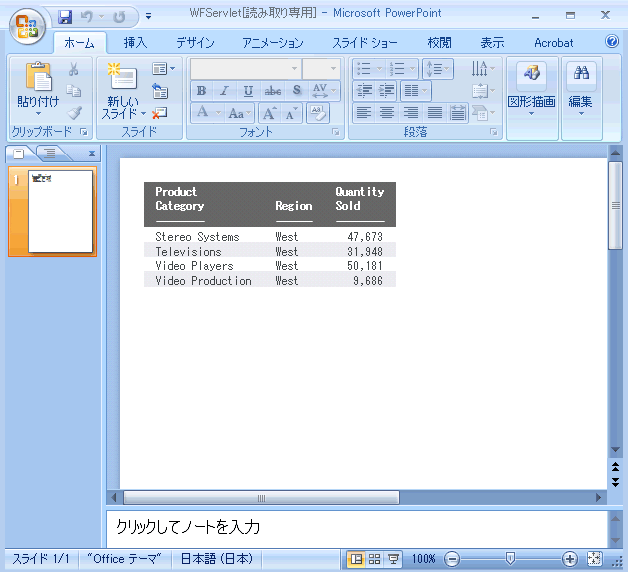The height and width of the screenshot is (572, 628).
Task: Click the Reset slide icon
Action: click(160, 91)
